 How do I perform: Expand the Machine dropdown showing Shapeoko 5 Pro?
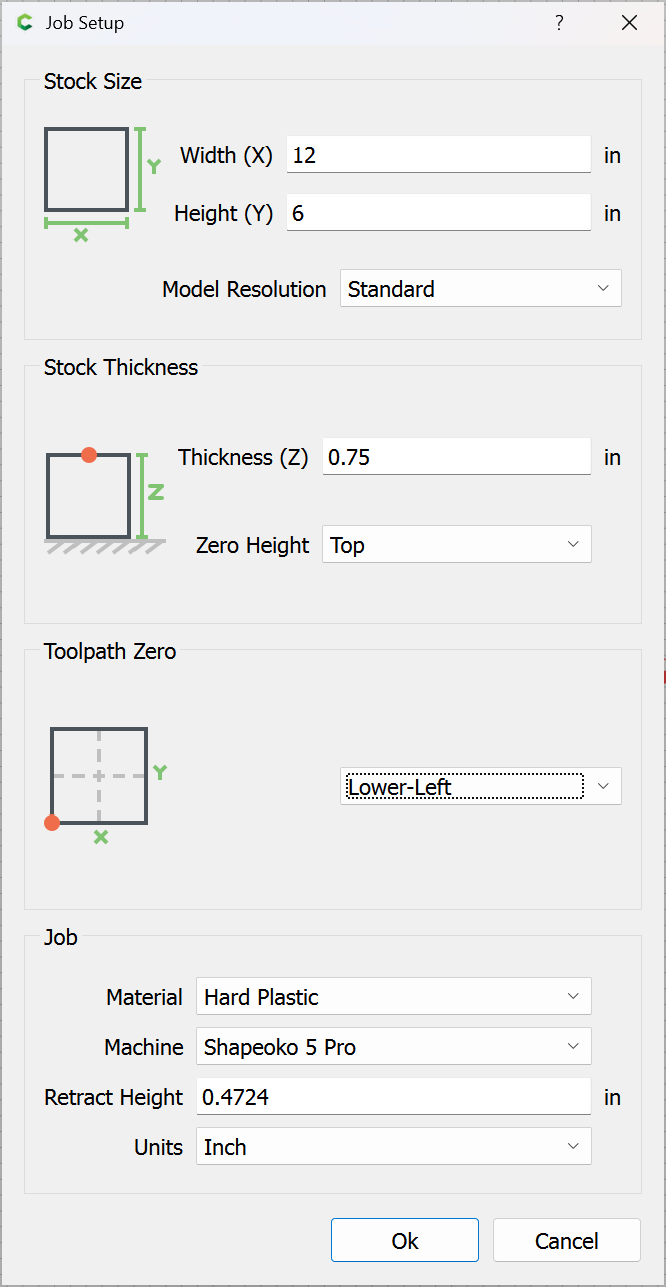pyautogui.click(x=393, y=1047)
